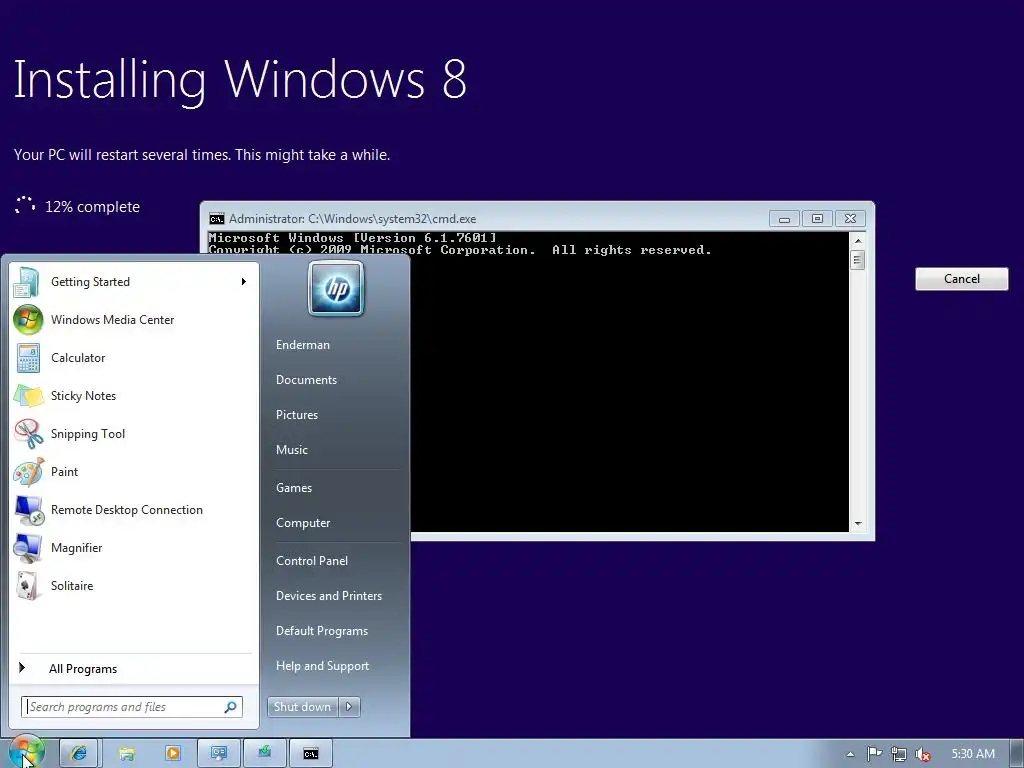Expand the Getting Started submenu arrow
The width and height of the screenshot is (1024, 768).
pos(244,281)
